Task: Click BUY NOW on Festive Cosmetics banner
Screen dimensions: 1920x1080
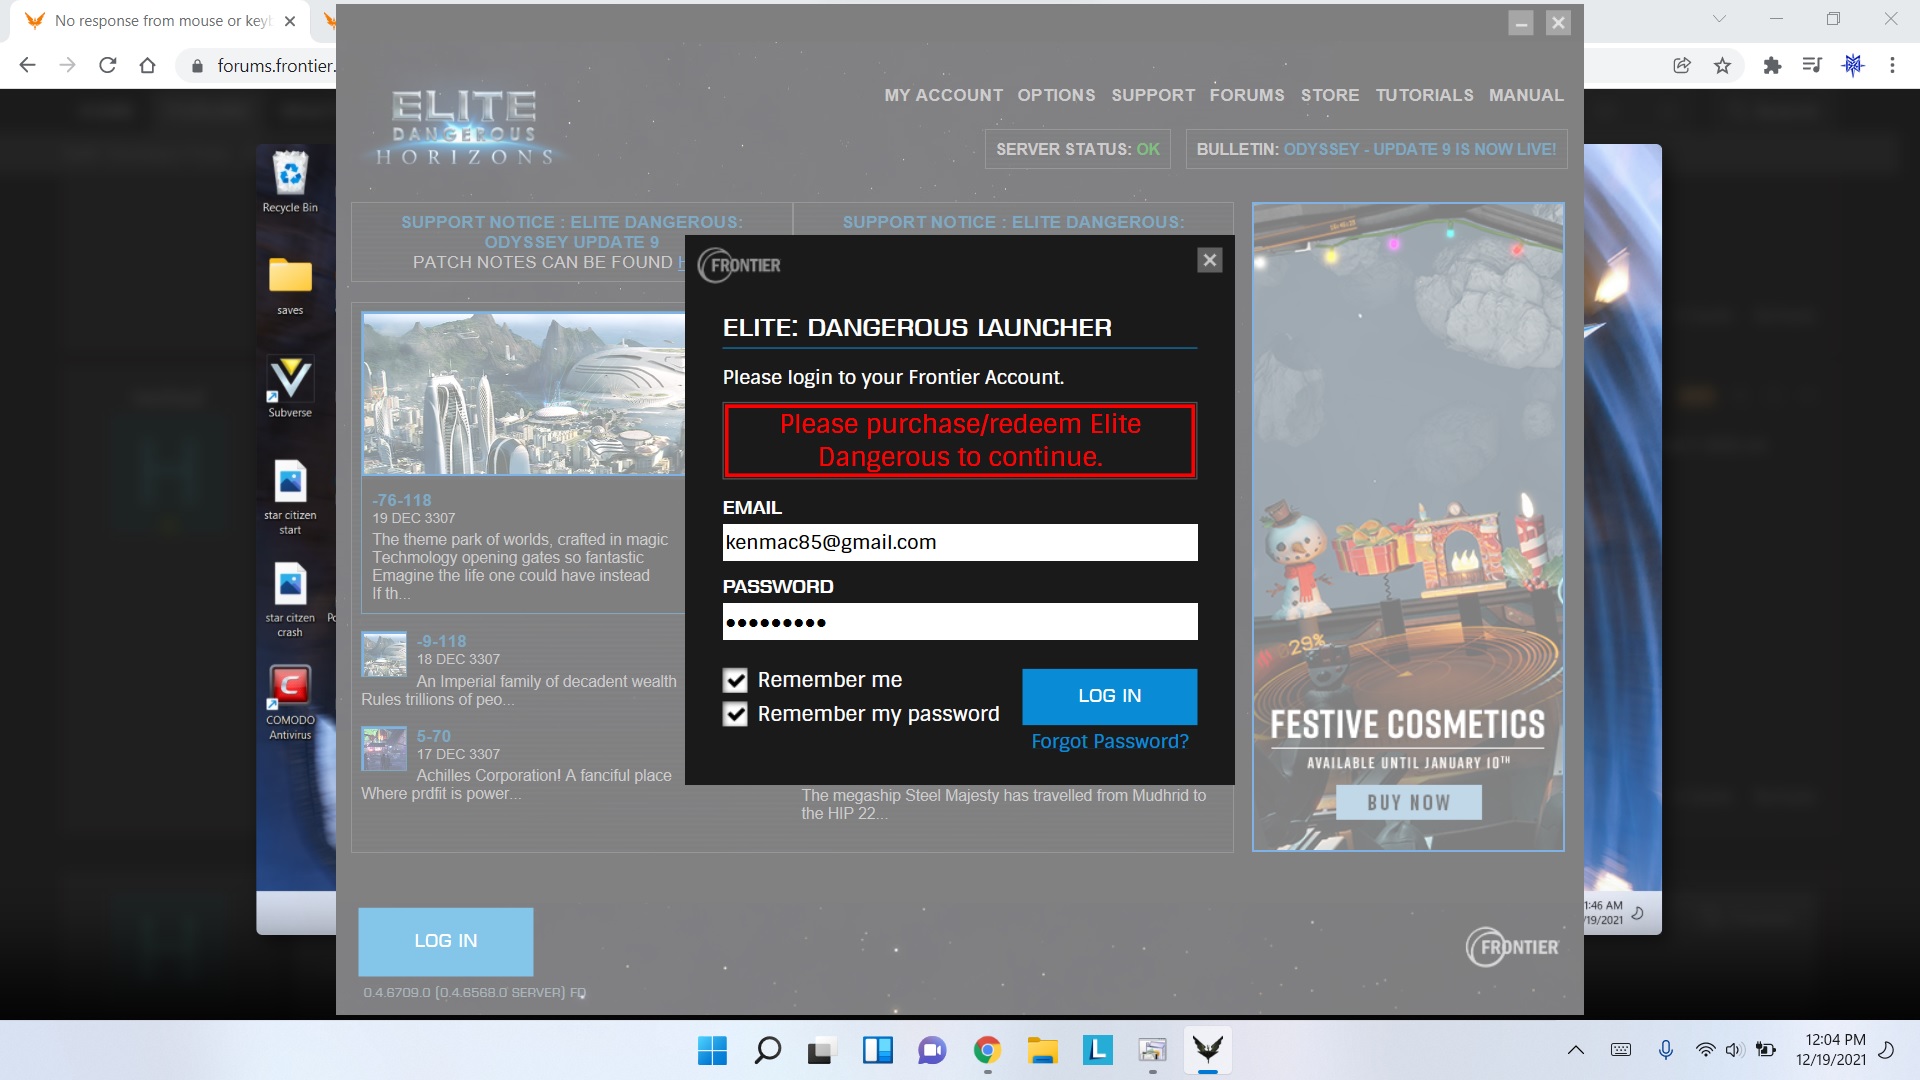Action: coord(1409,802)
